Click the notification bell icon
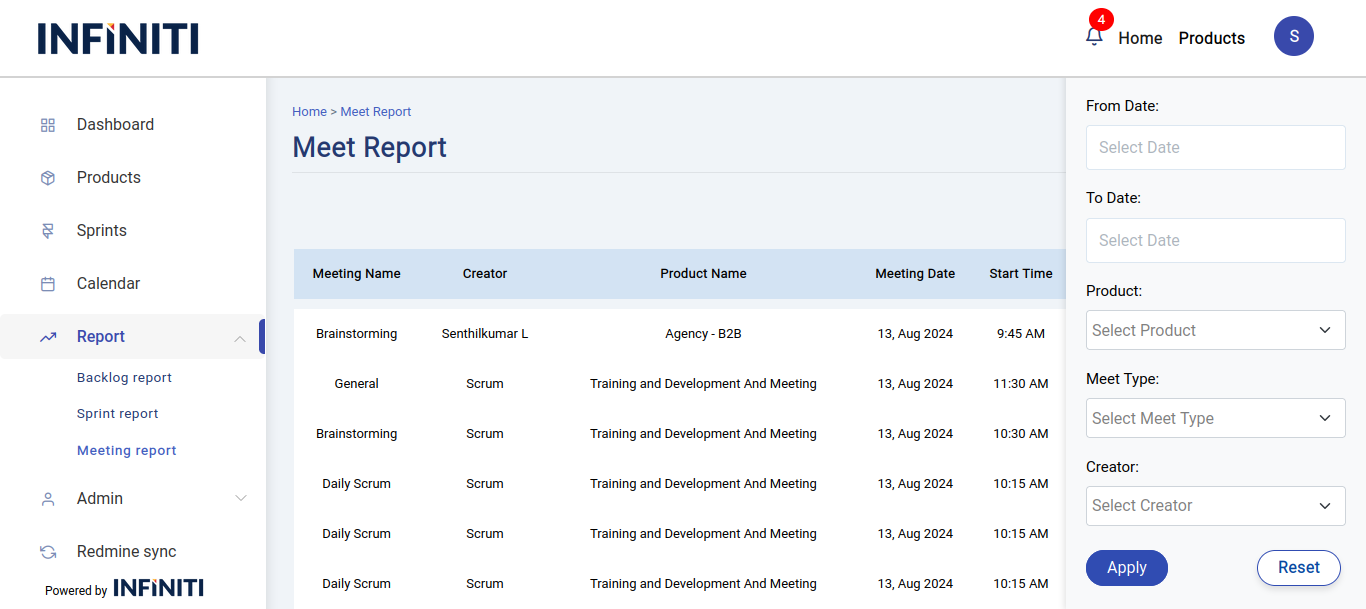1366x609 pixels. click(x=1094, y=37)
